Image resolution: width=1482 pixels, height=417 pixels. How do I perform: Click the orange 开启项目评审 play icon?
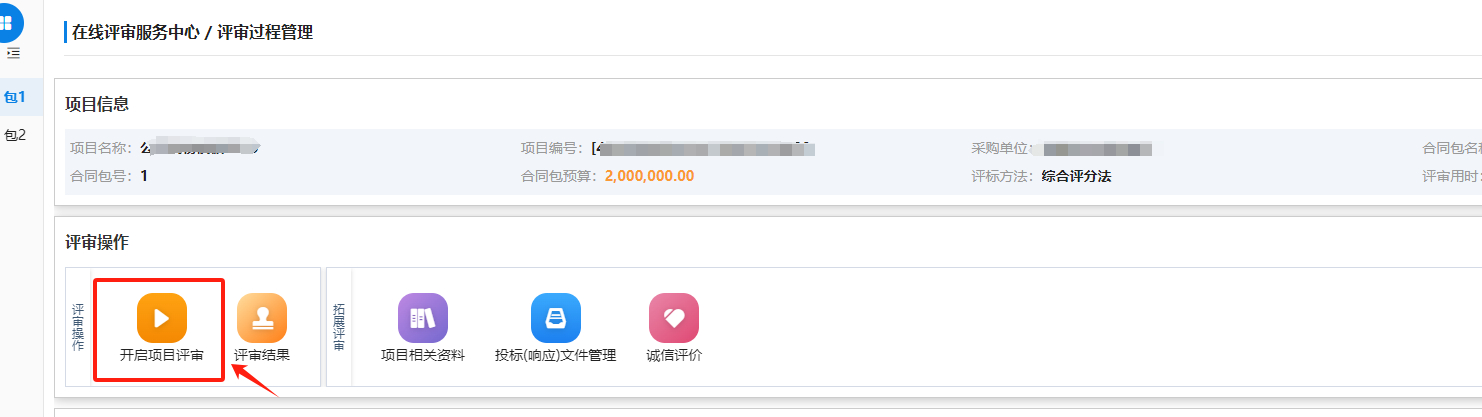tap(162, 318)
